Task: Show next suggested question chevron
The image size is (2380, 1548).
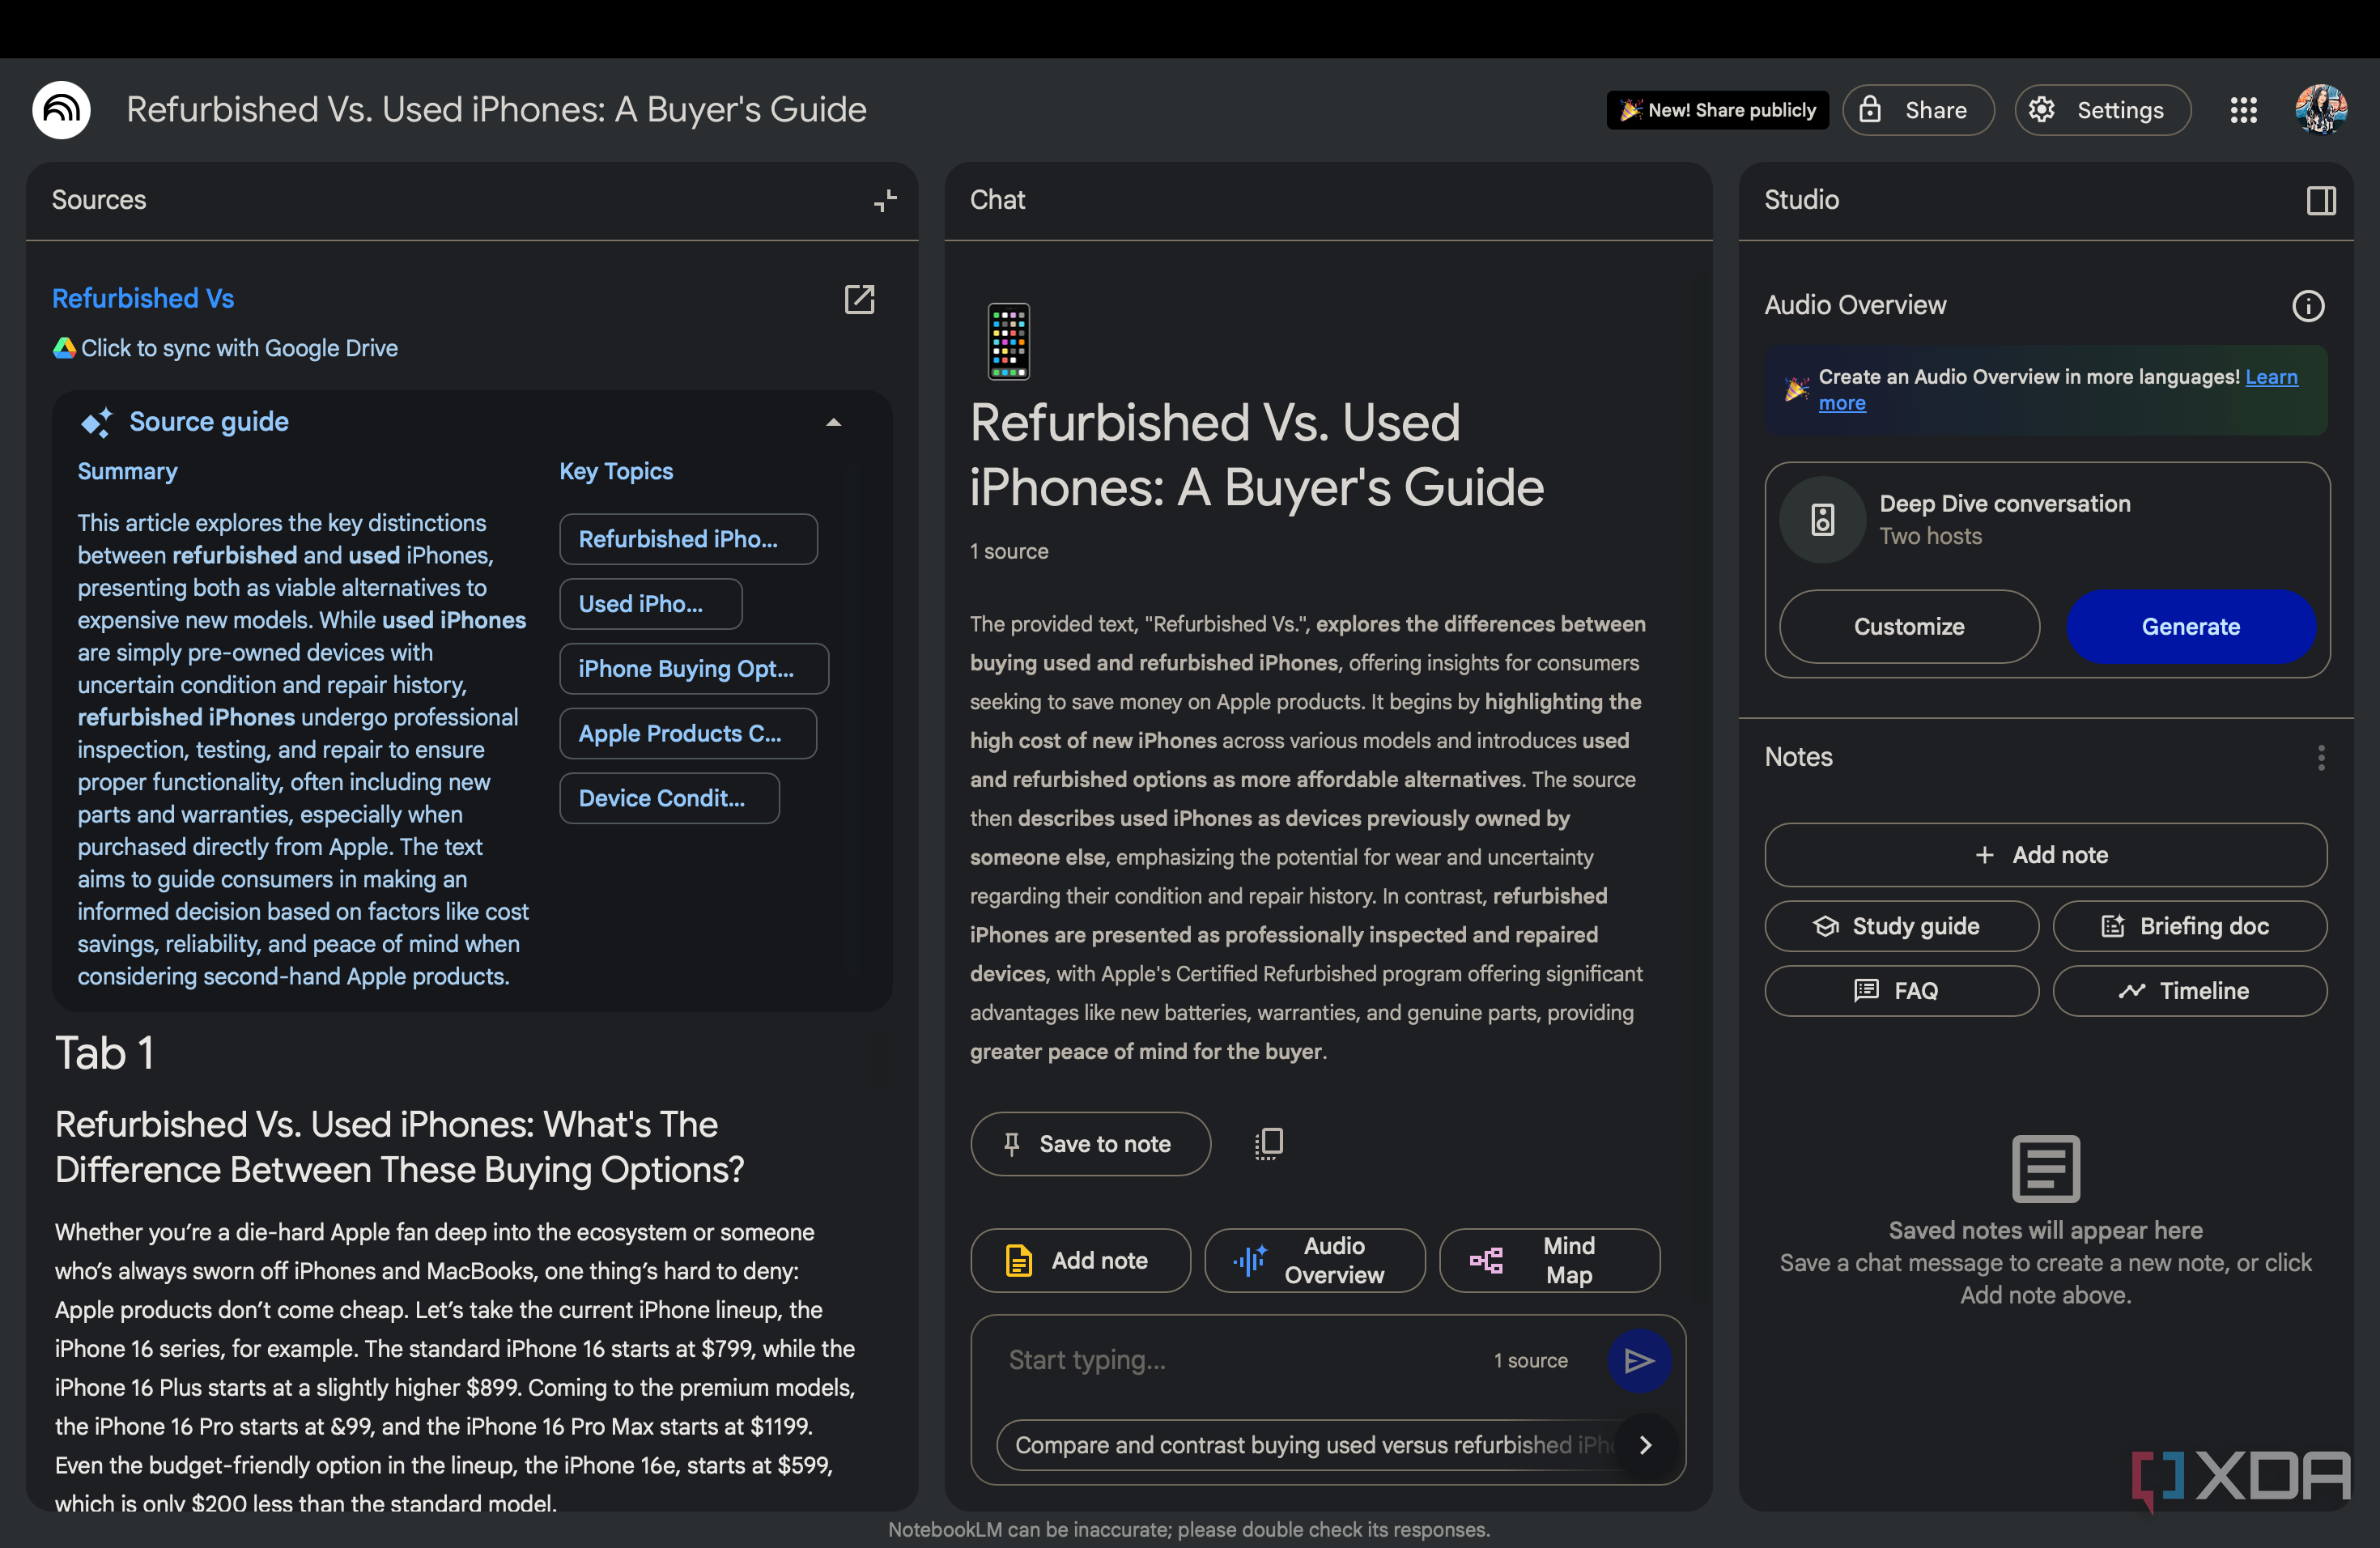Action: coord(1645,1445)
